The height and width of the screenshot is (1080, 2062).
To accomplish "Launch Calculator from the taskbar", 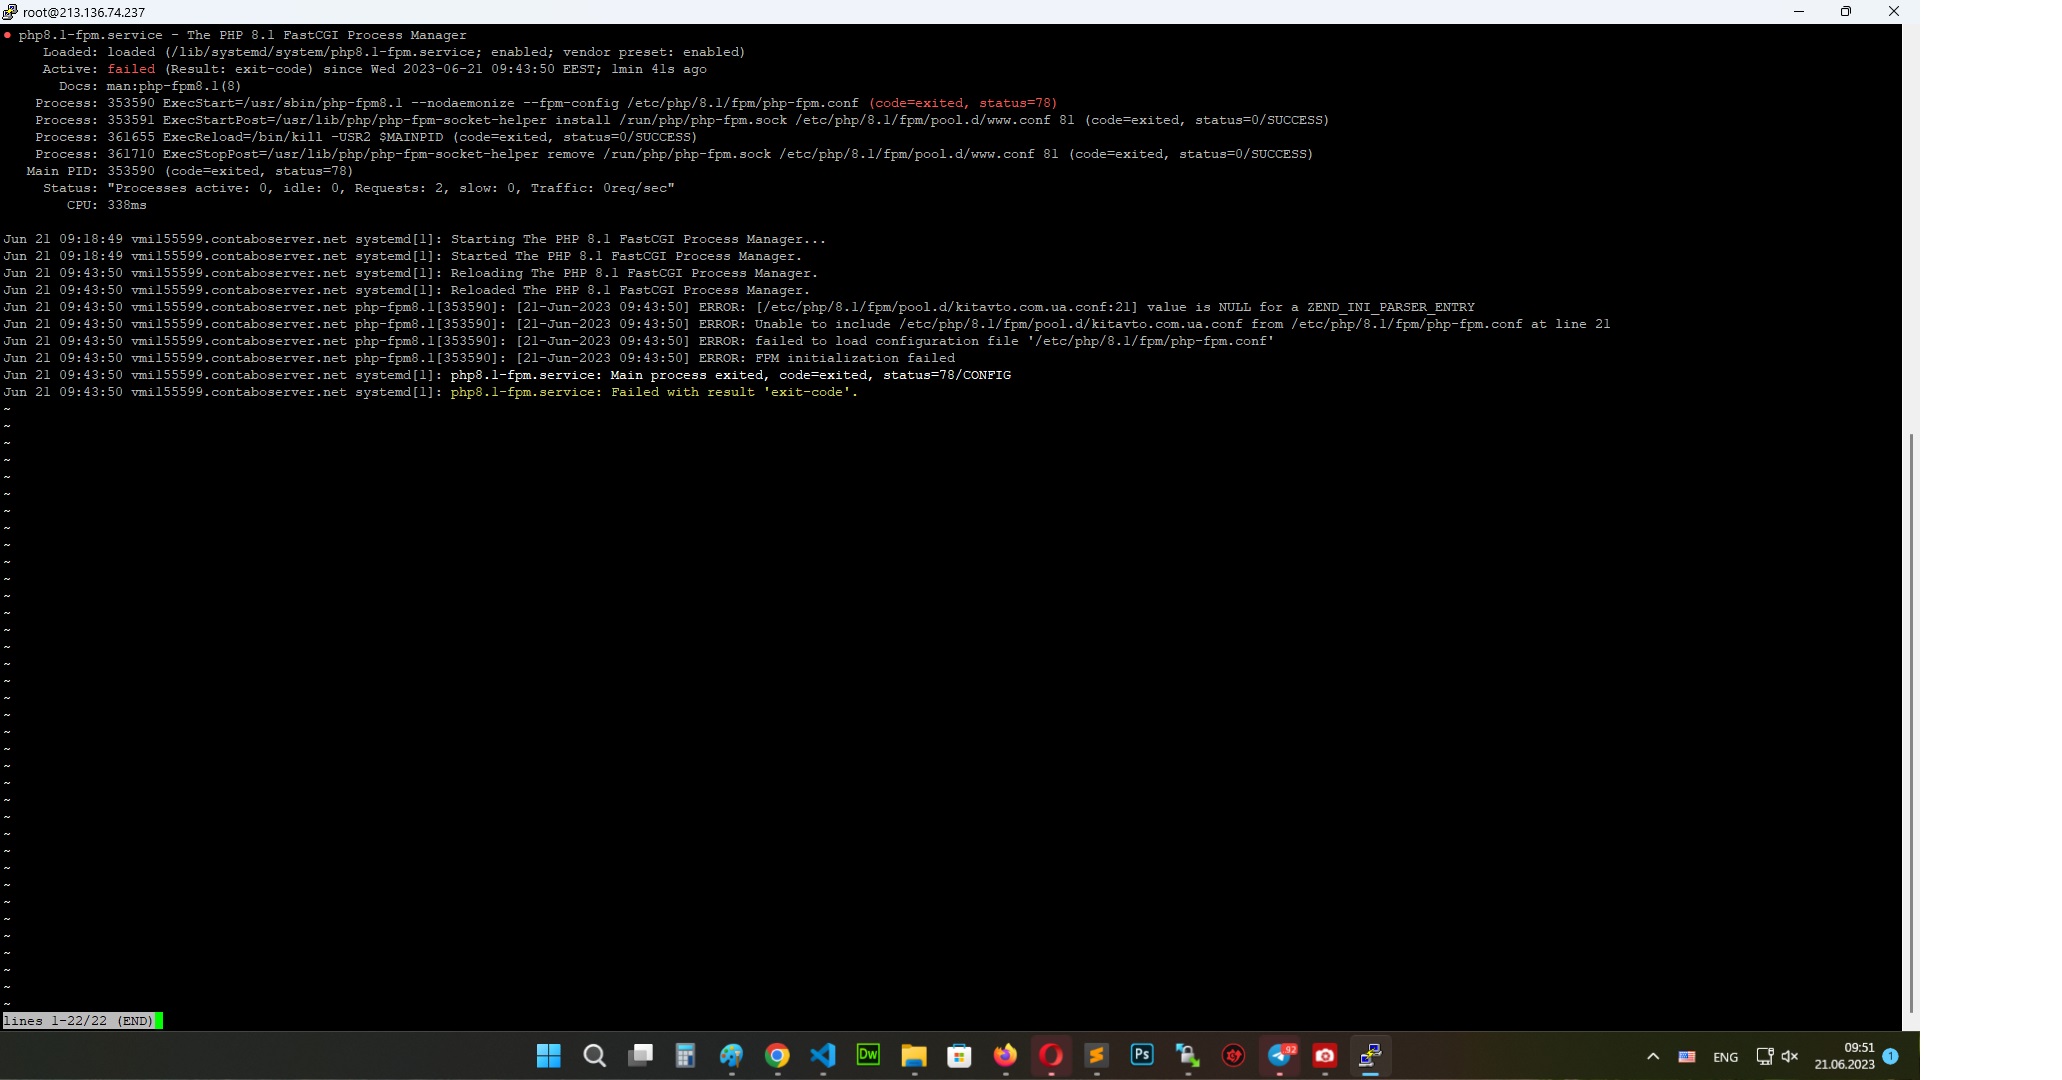I will (685, 1056).
